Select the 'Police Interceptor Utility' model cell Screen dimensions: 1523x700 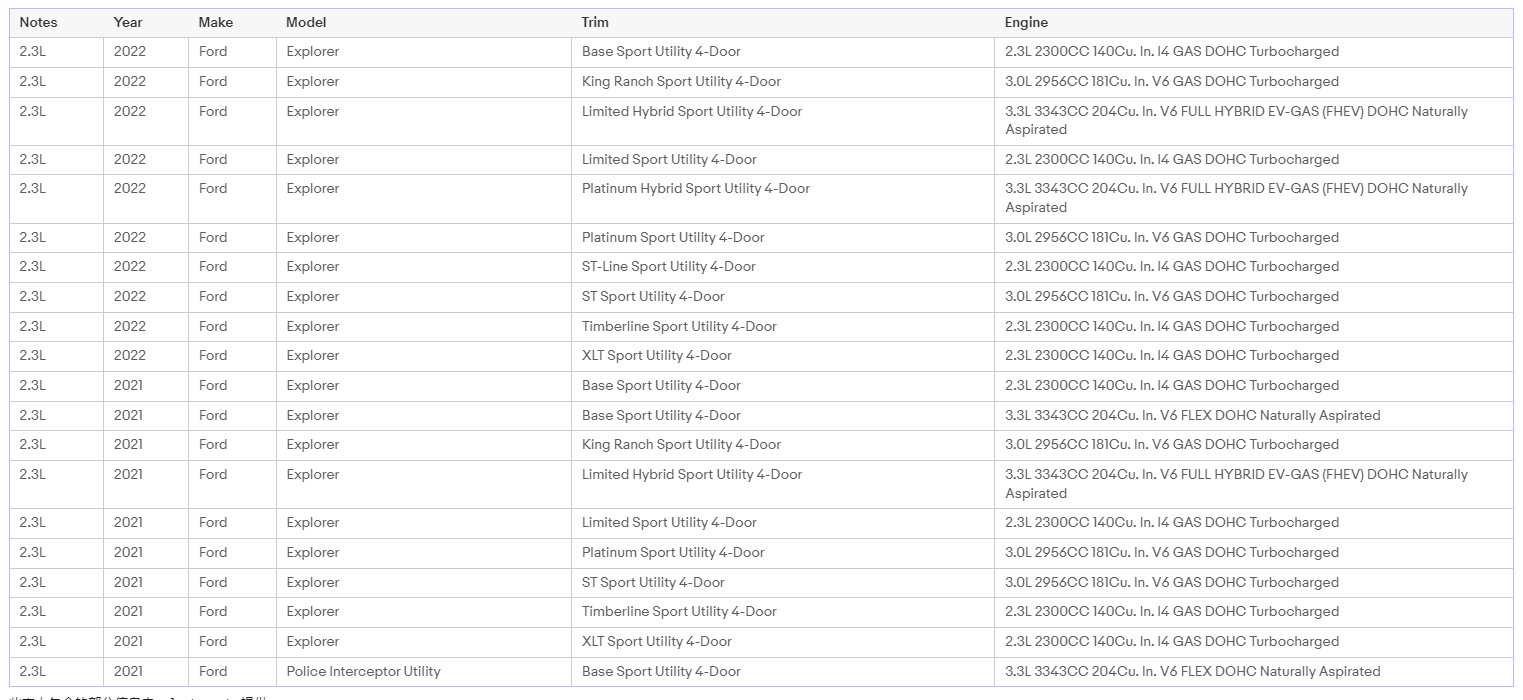(x=363, y=671)
